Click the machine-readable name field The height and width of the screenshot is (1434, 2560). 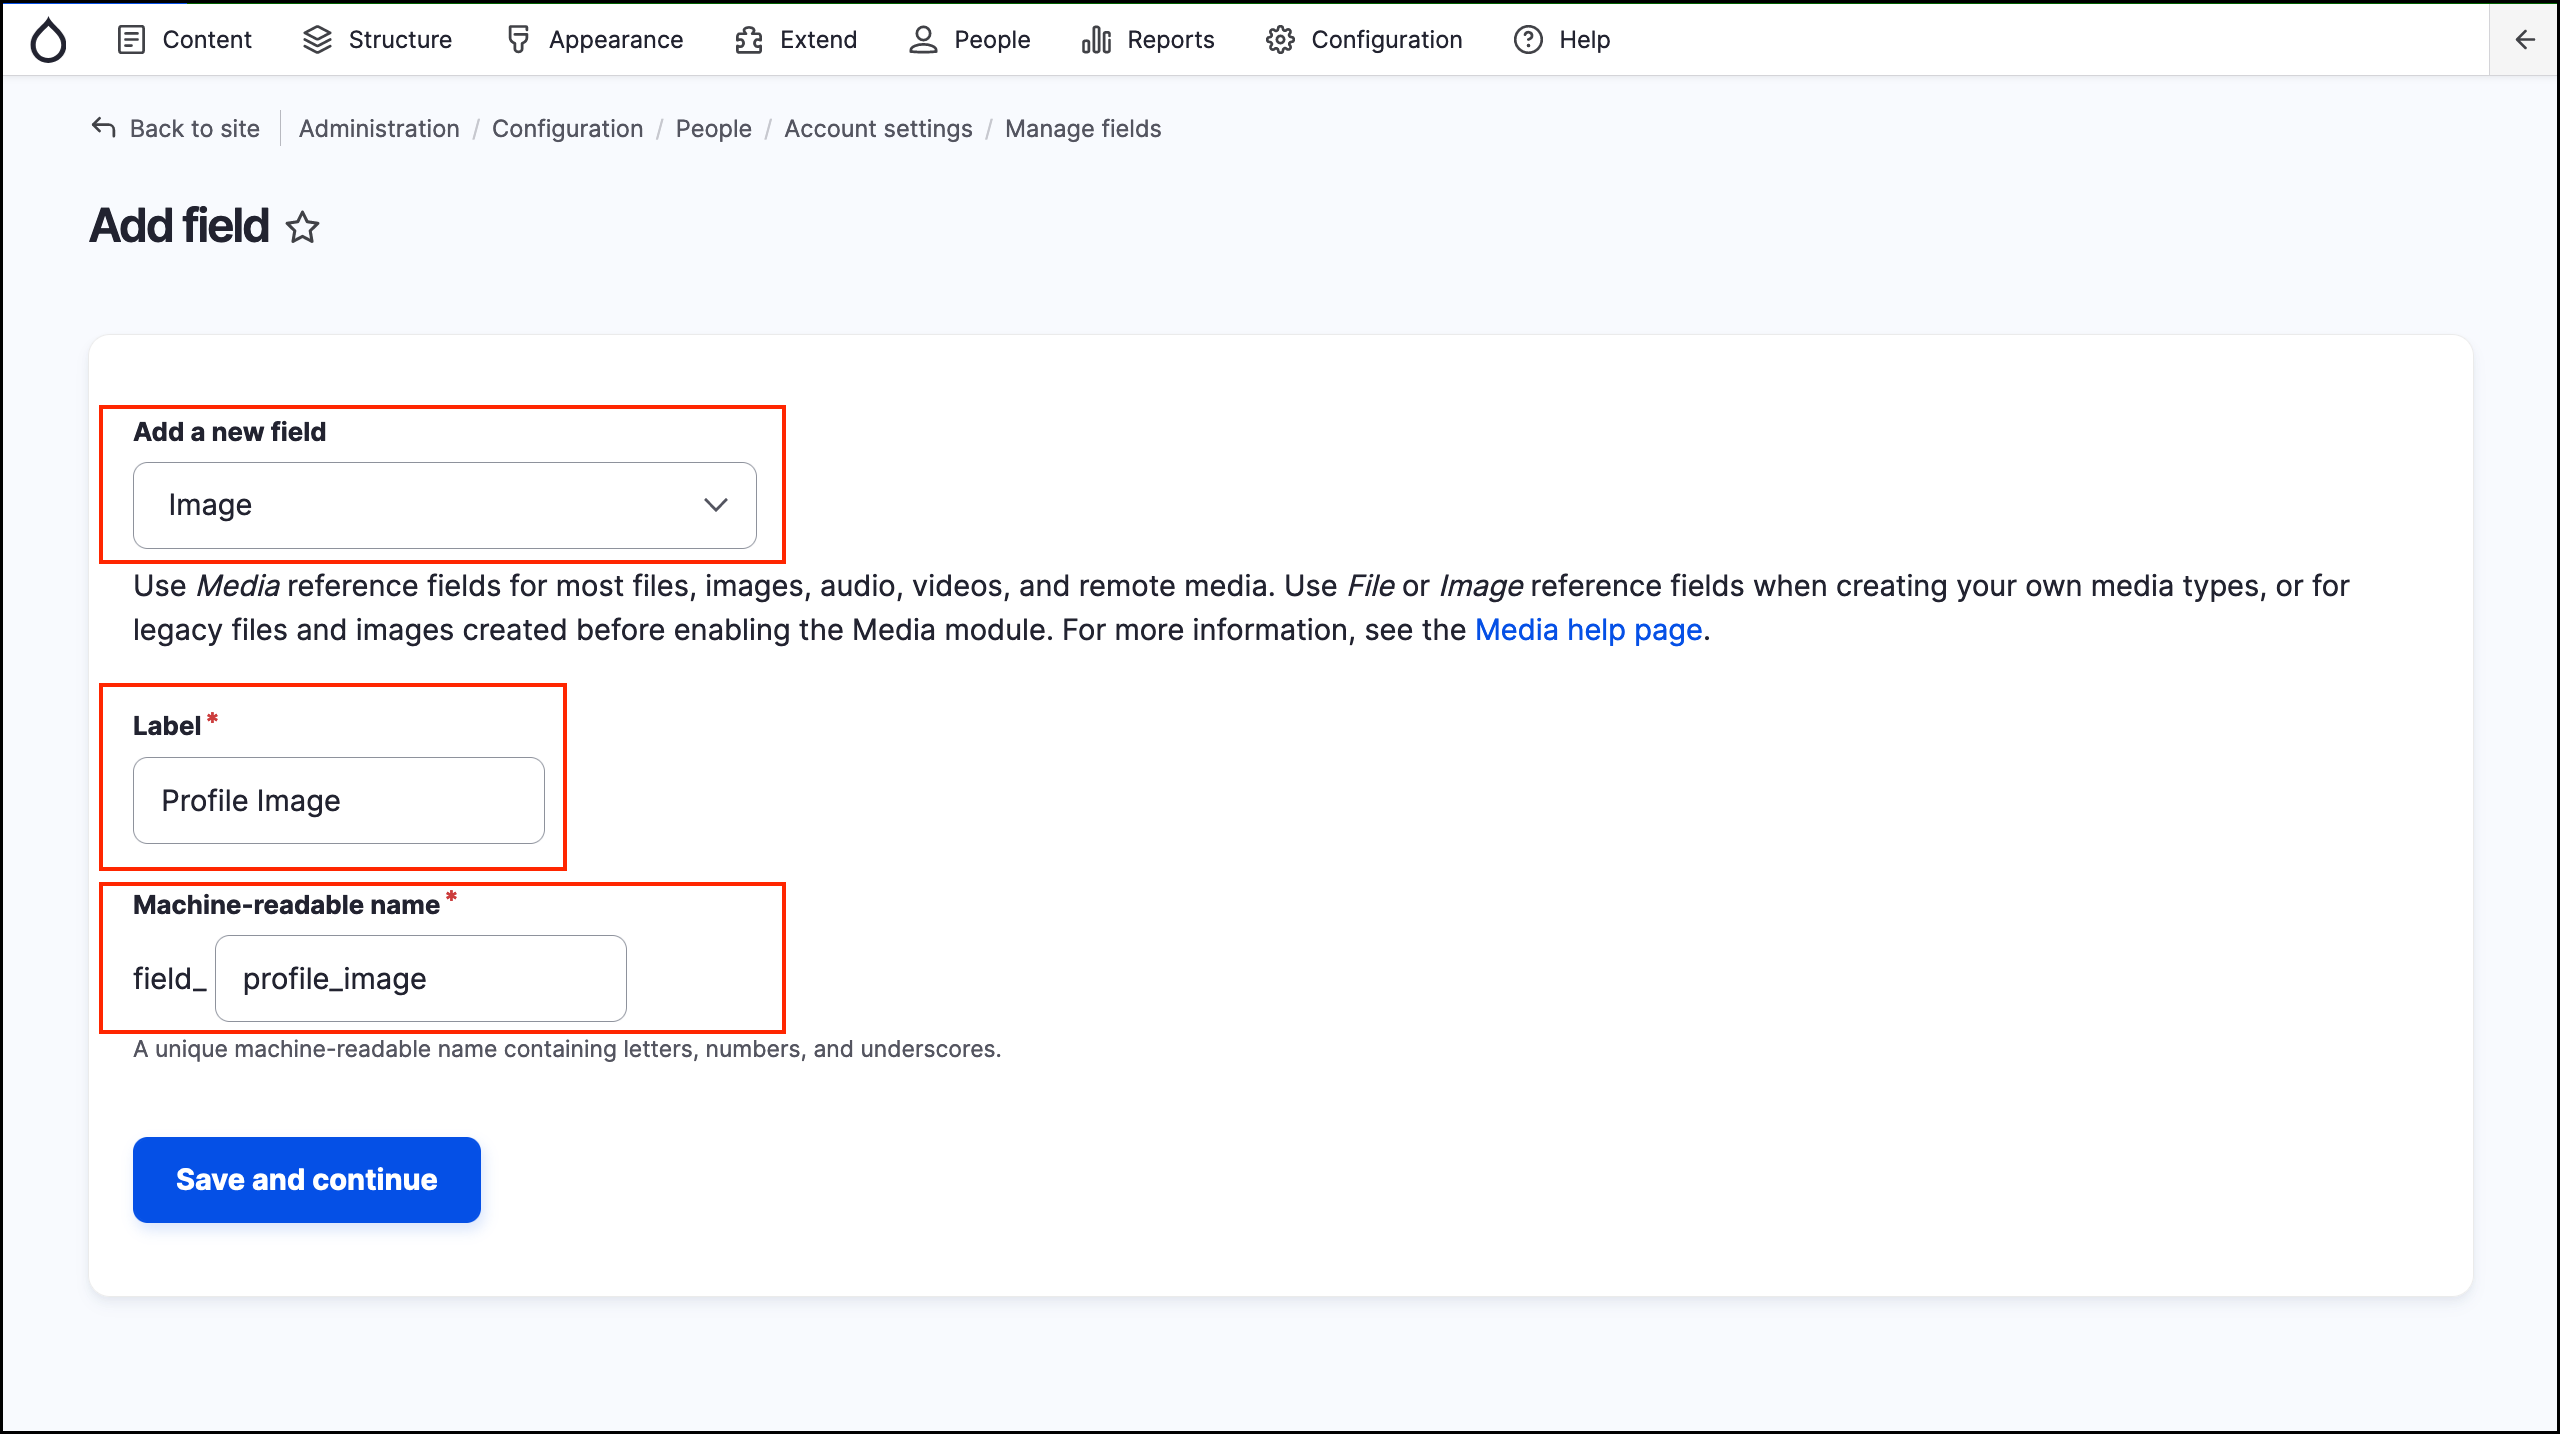[420, 978]
